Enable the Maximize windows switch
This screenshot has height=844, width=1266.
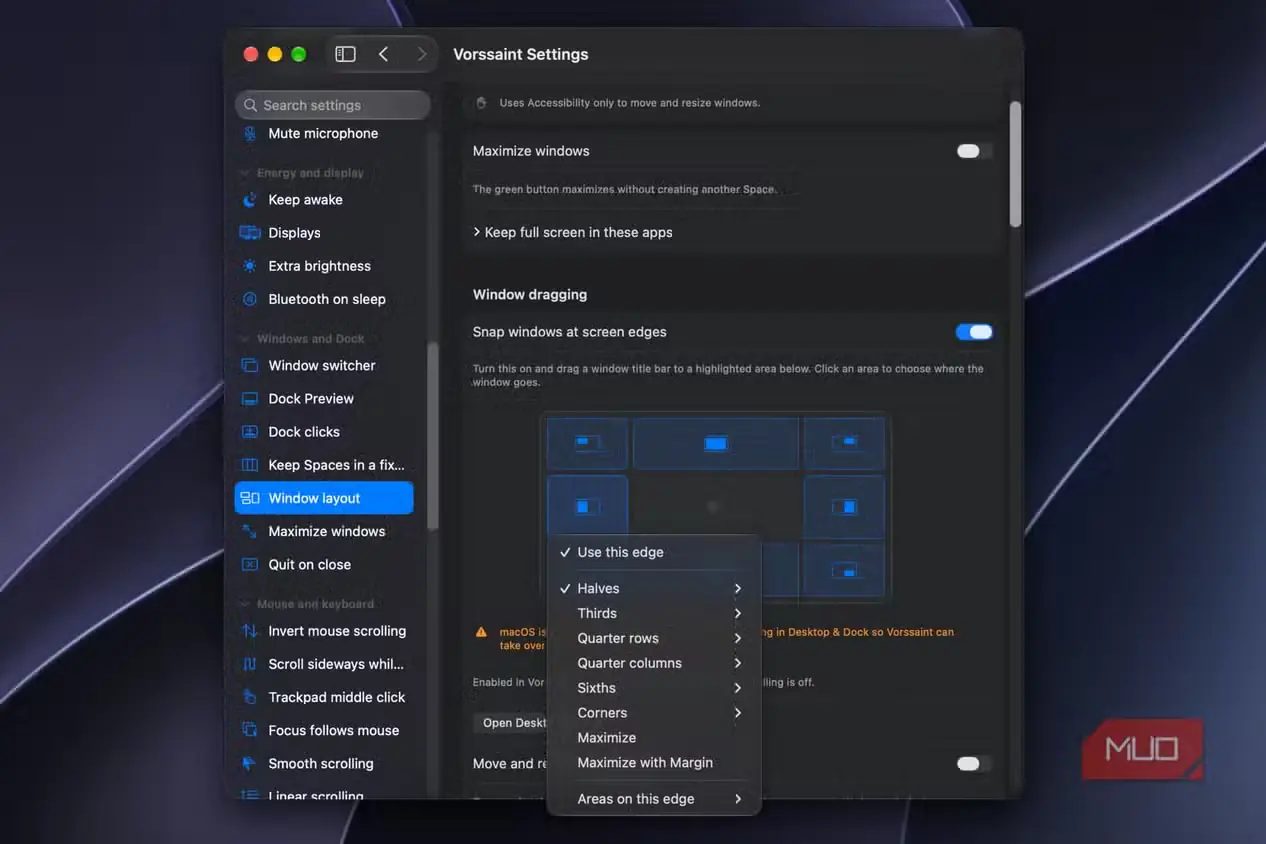tap(974, 151)
